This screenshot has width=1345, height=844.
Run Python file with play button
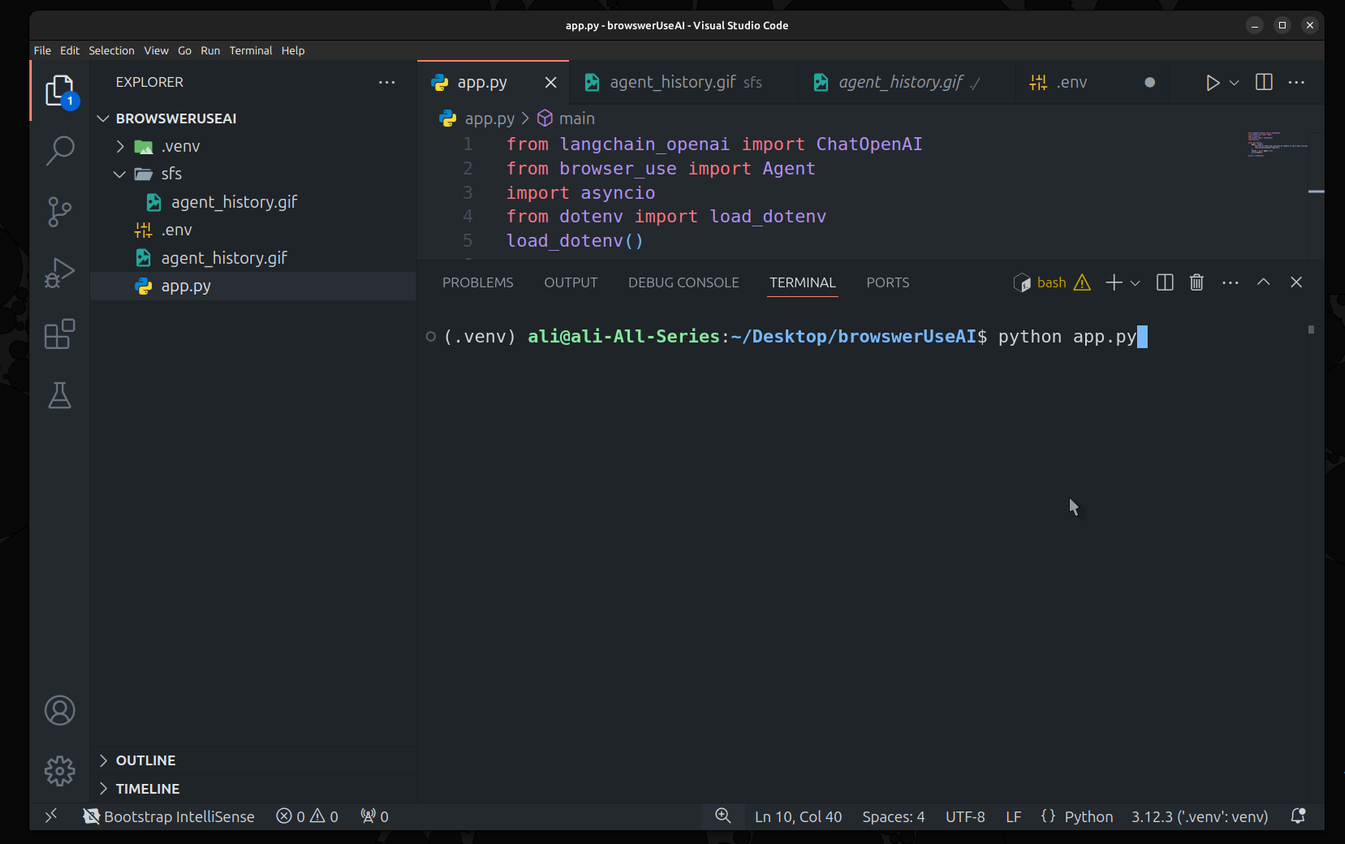1212,82
